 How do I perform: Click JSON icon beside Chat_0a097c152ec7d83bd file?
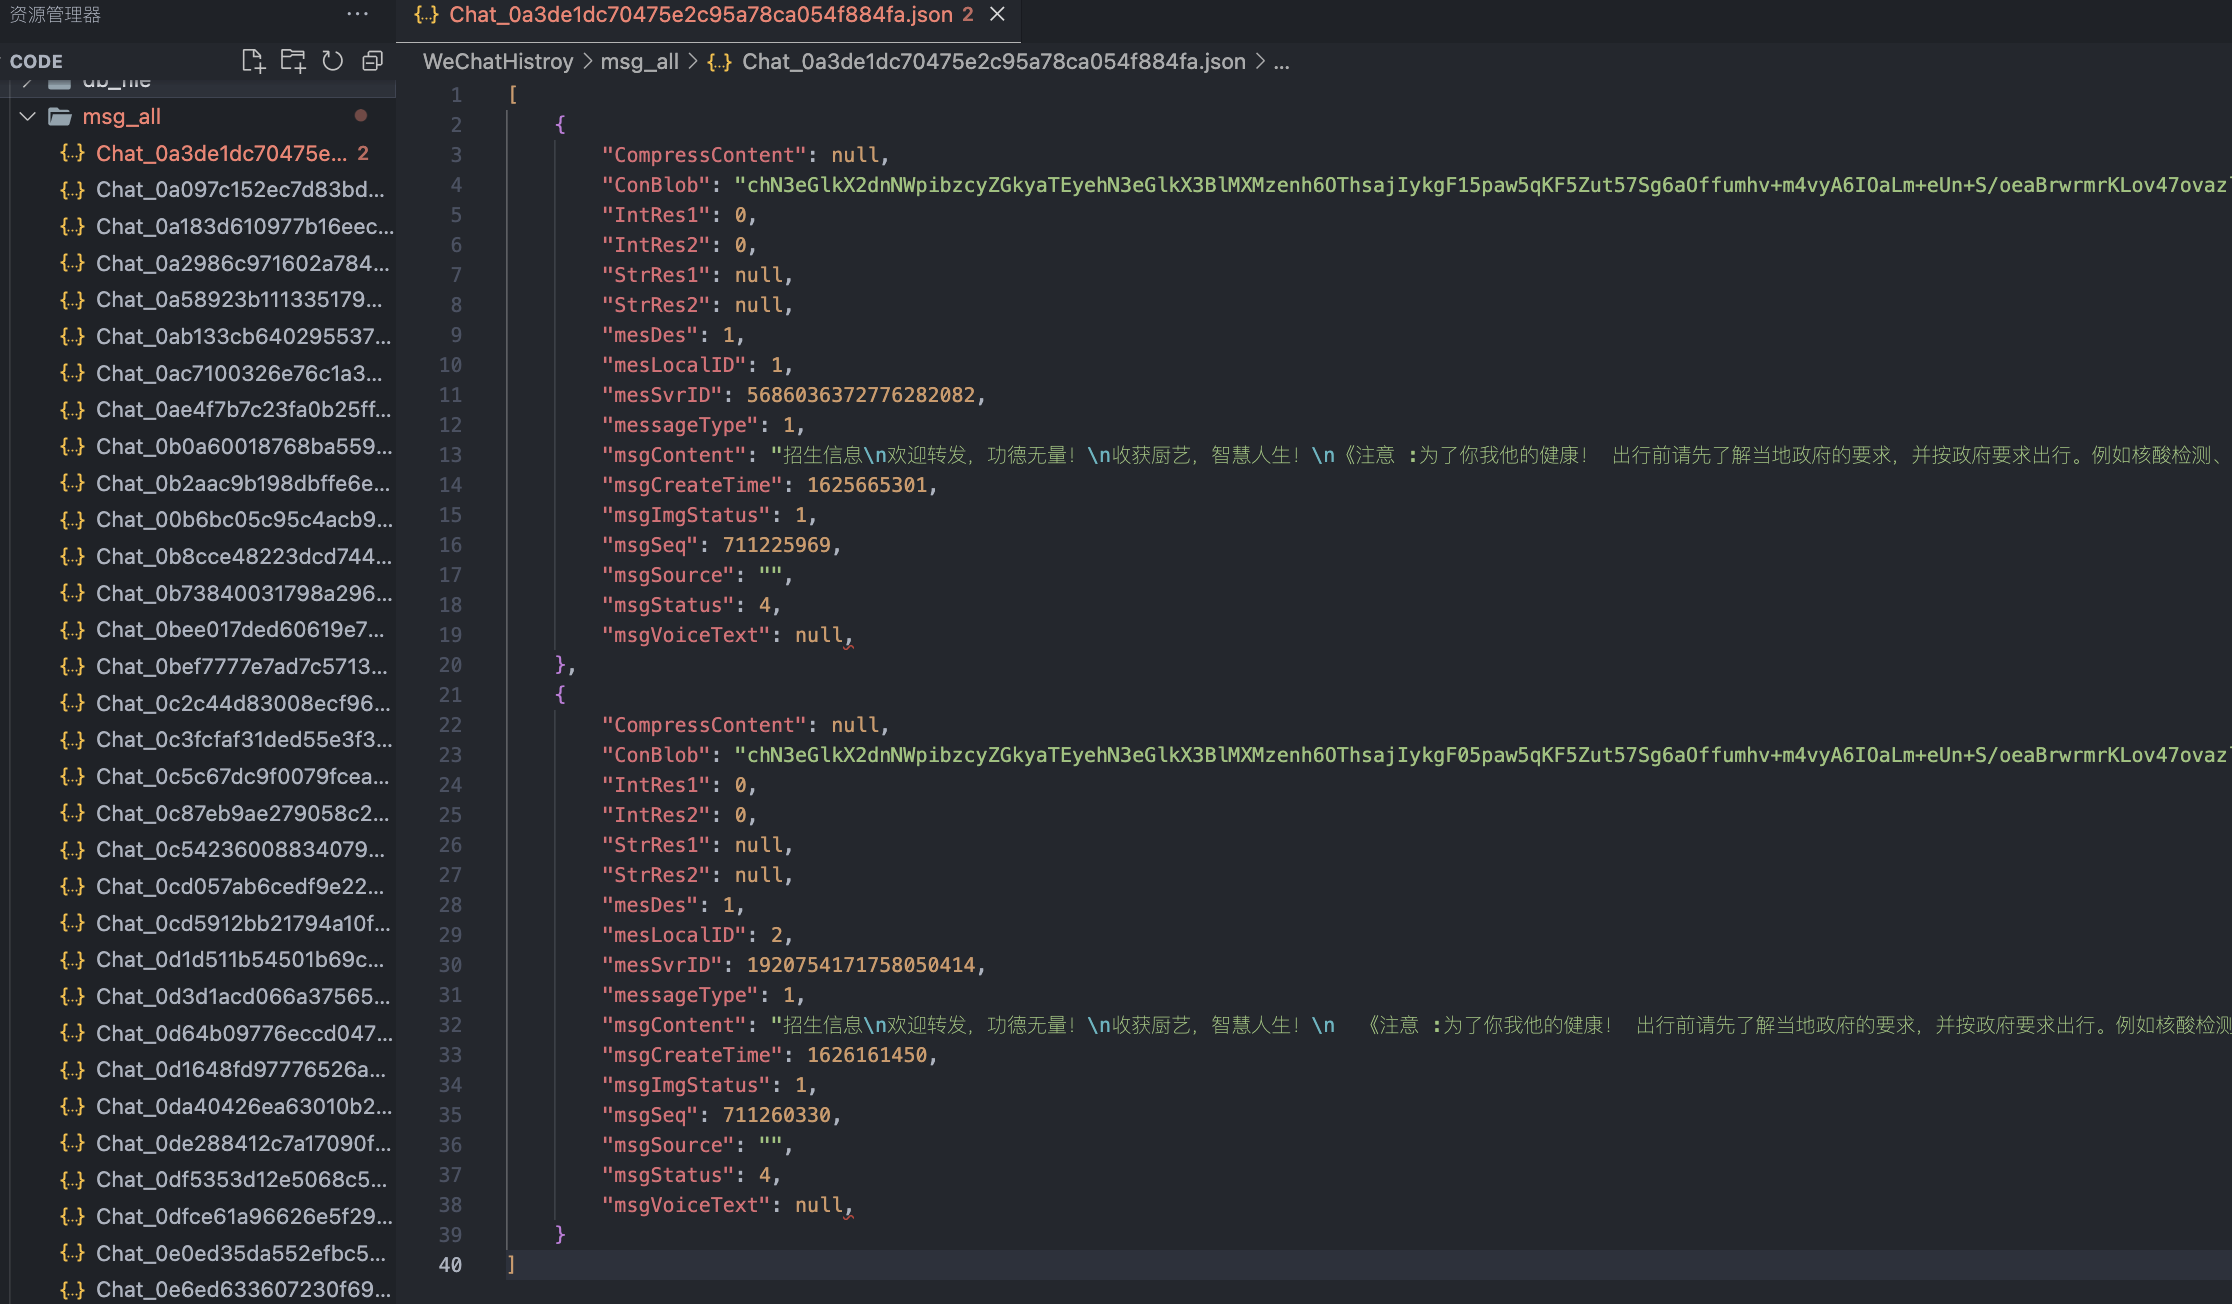click(72, 190)
